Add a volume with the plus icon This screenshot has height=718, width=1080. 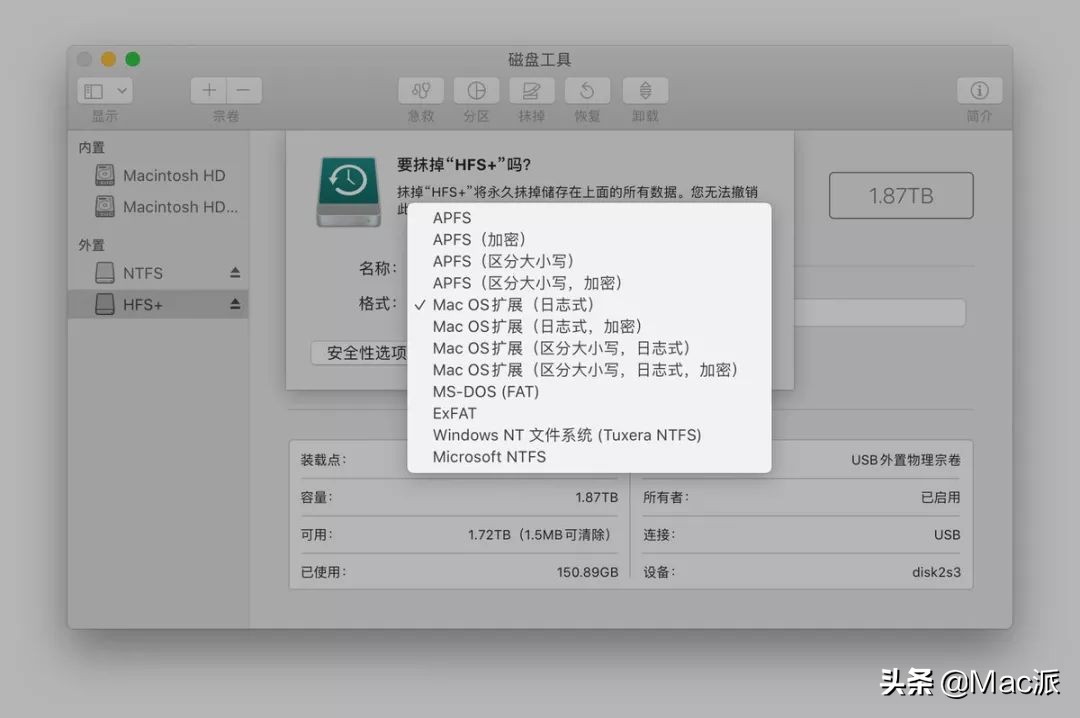207,90
